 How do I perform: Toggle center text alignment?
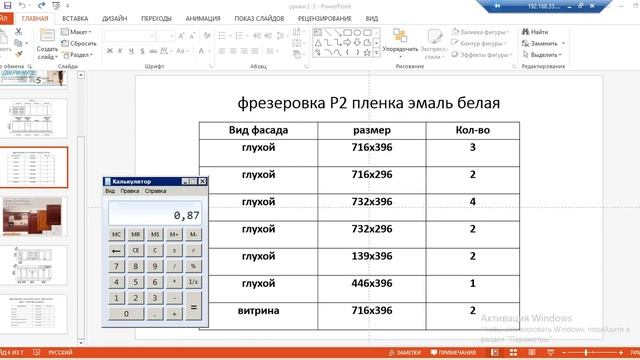point(233,51)
